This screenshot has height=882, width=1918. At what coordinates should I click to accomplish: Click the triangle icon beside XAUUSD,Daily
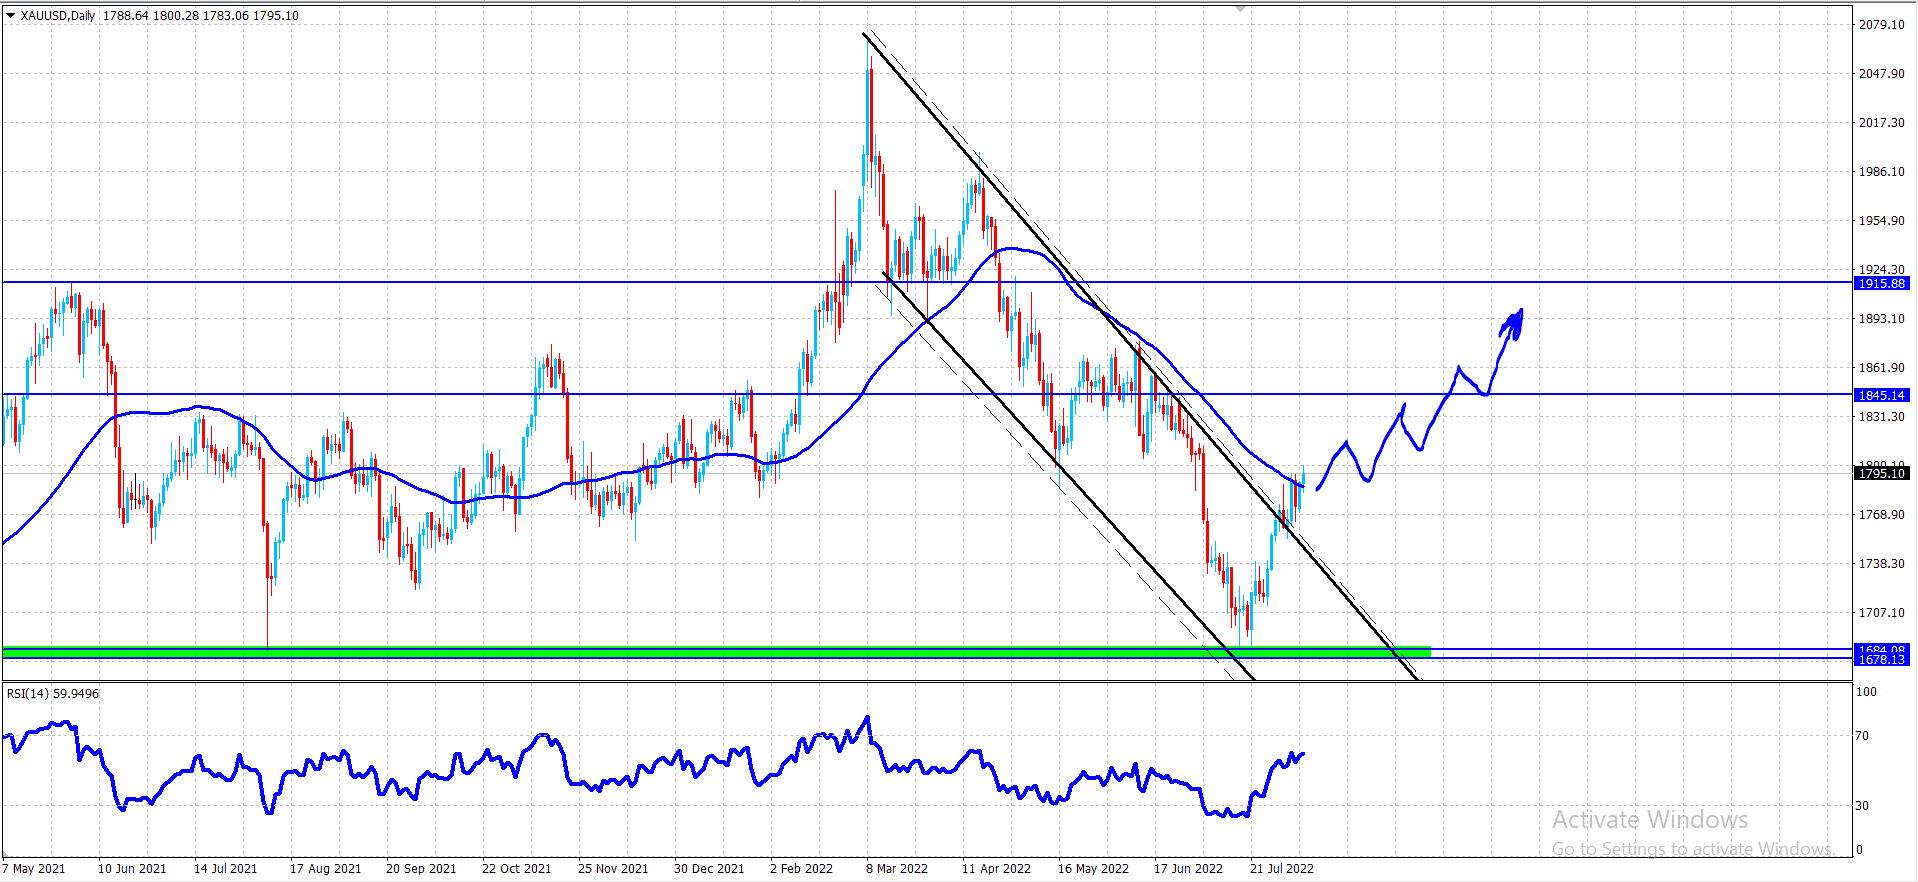click(11, 15)
